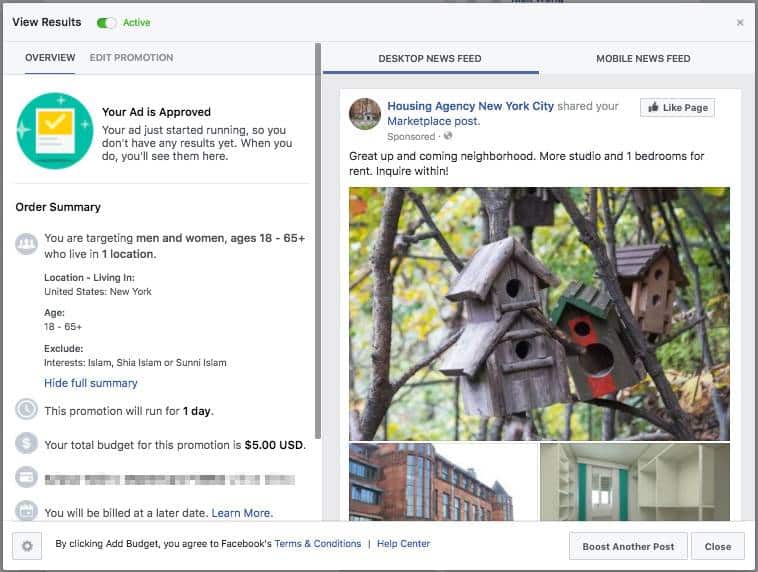Open the billing Learn More link
The image size is (758, 572).
[x=242, y=513]
